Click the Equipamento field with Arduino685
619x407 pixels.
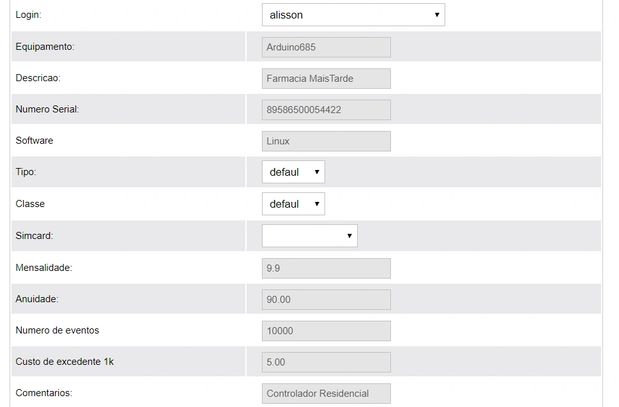(326, 47)
